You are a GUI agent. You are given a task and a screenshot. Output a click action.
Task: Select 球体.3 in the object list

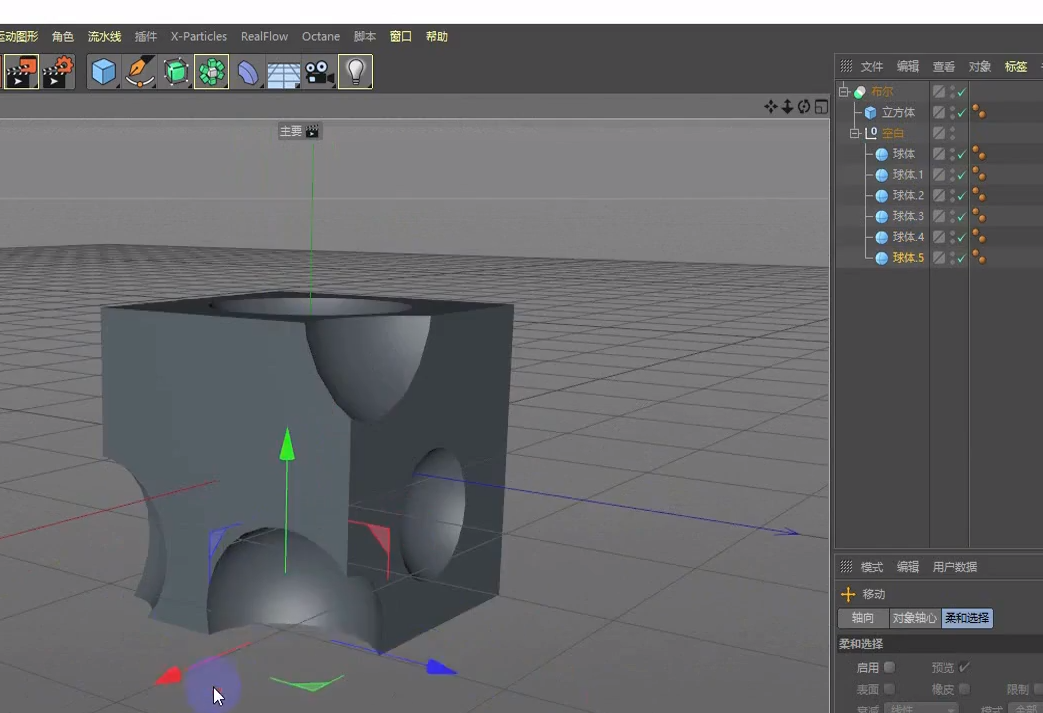click(x=907, y=216)
